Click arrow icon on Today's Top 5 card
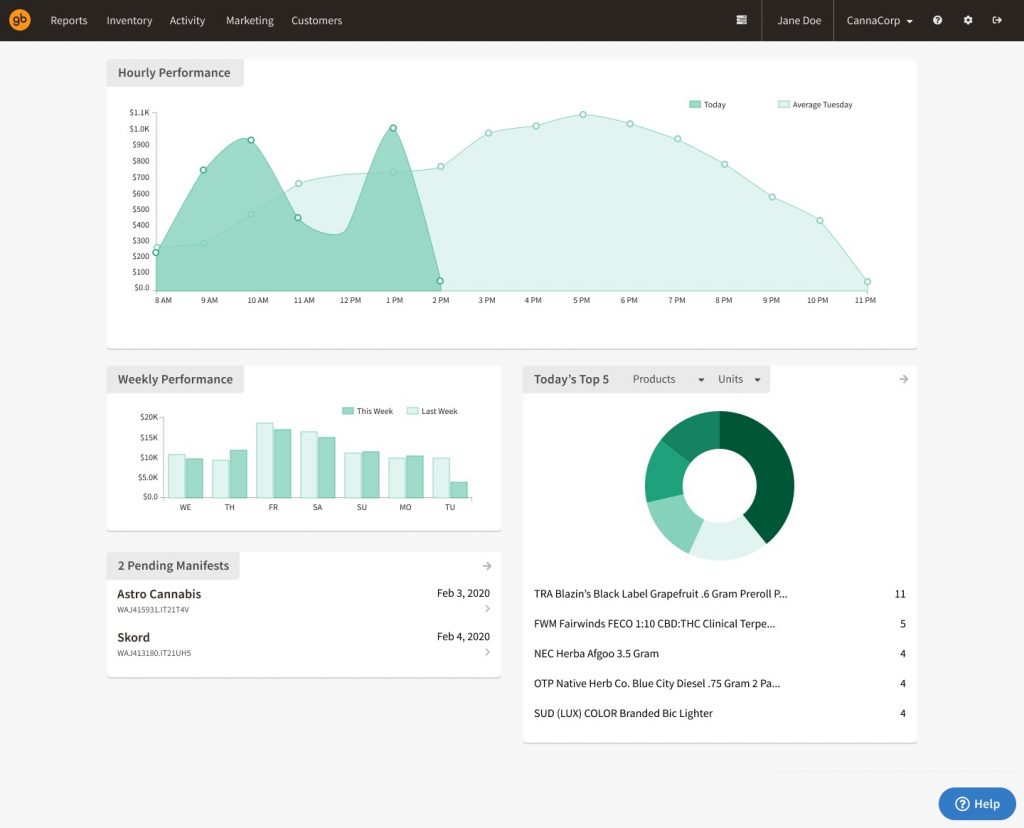 point(903,379)
